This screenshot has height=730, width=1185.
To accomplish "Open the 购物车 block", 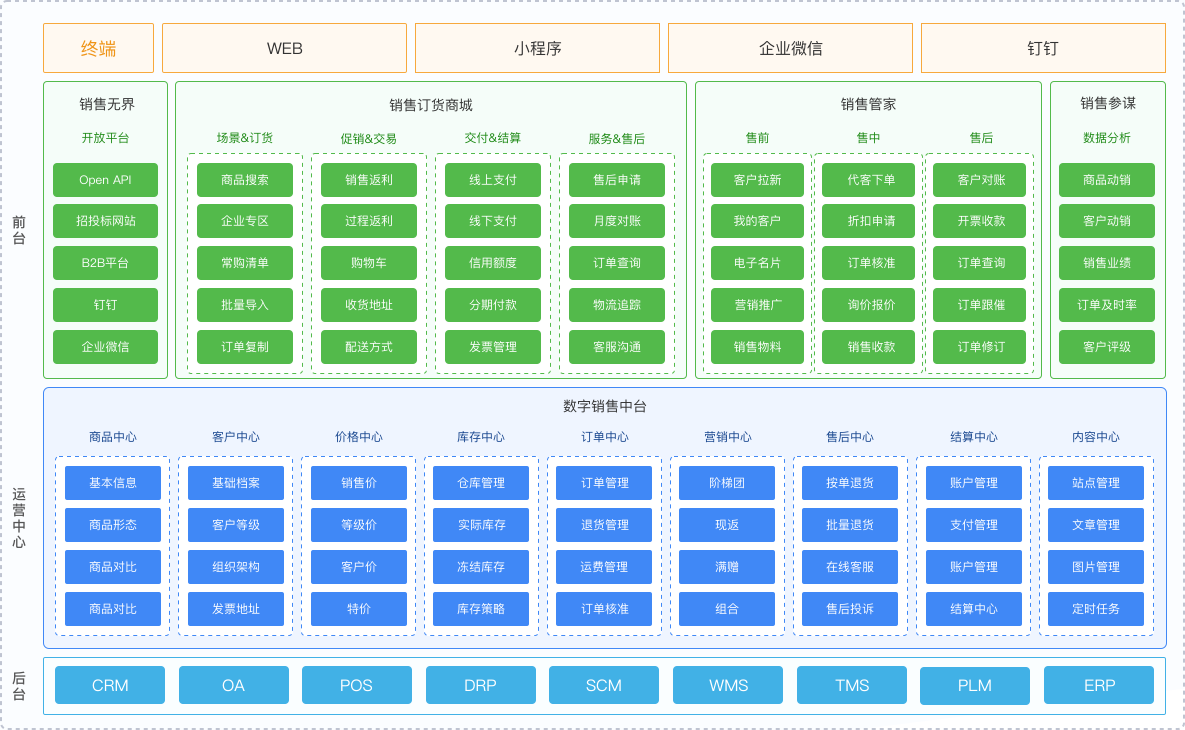I will tap(368, 263).
